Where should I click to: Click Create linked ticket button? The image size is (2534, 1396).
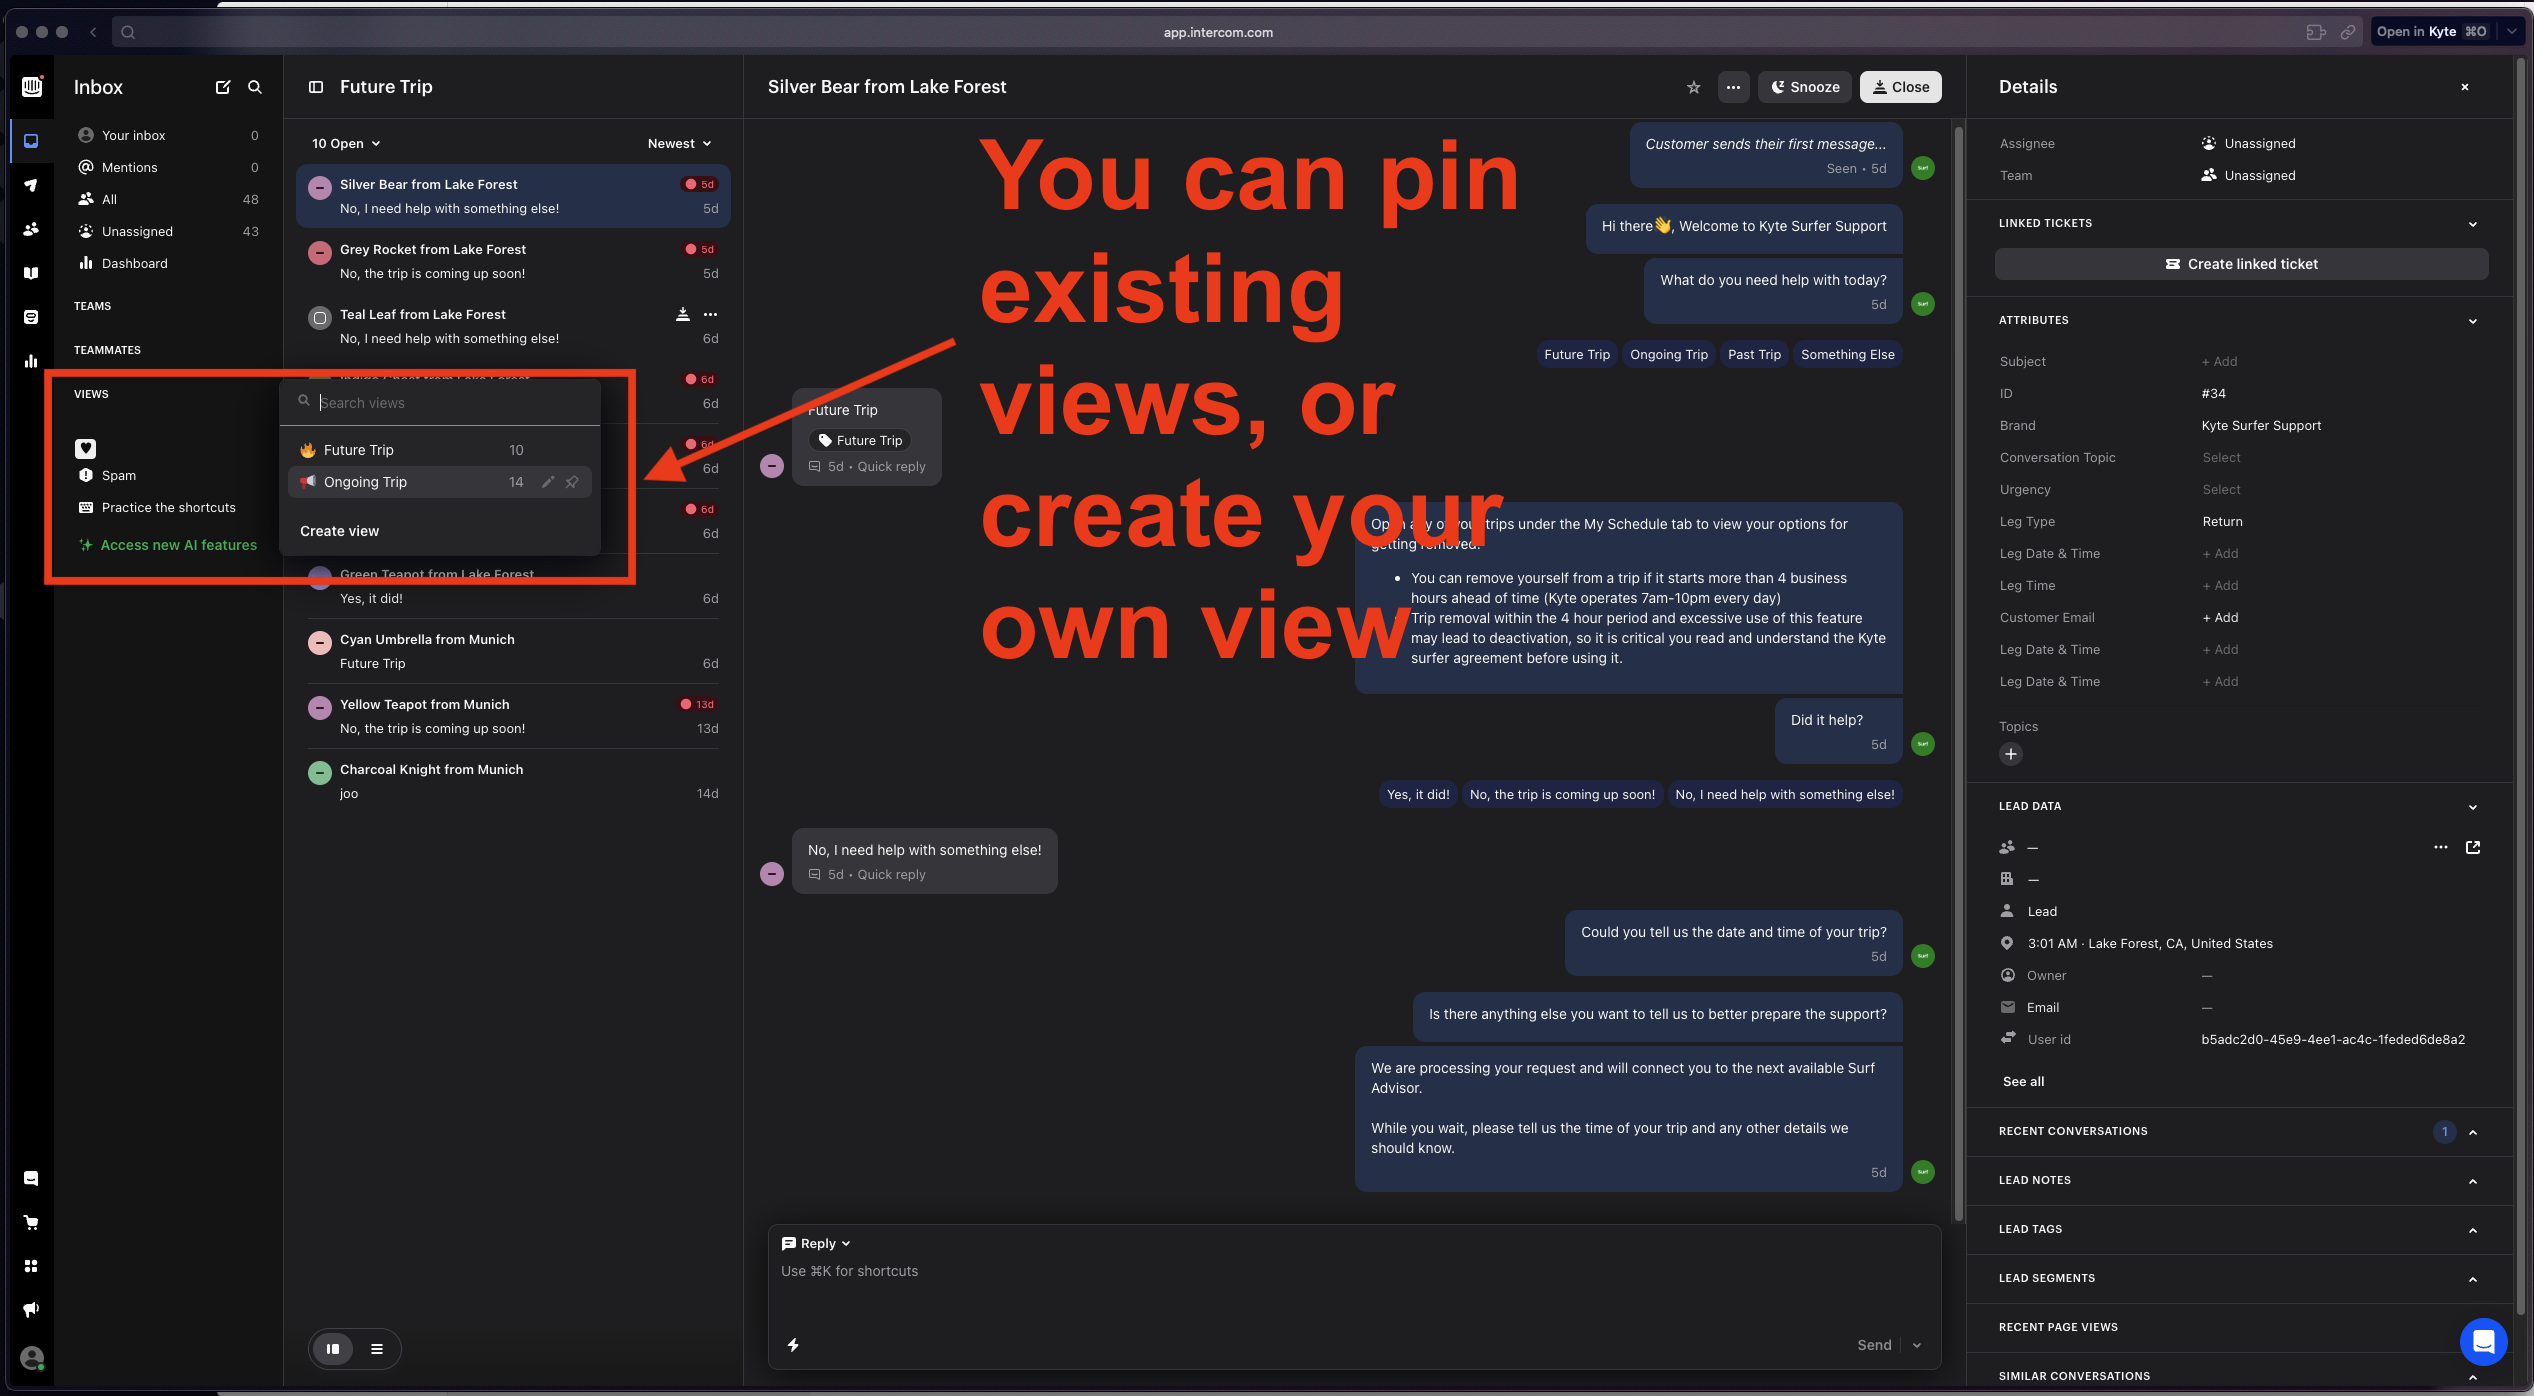(x=2241, y=264)
